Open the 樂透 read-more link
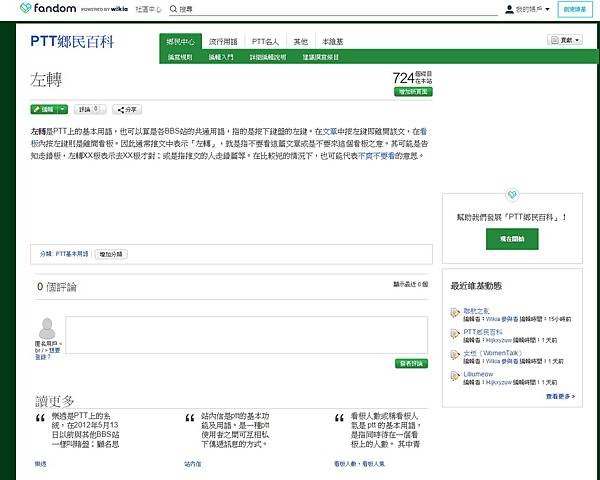Image resolution: width=600 pixels, height=480 pixels. tap(40, 464)
